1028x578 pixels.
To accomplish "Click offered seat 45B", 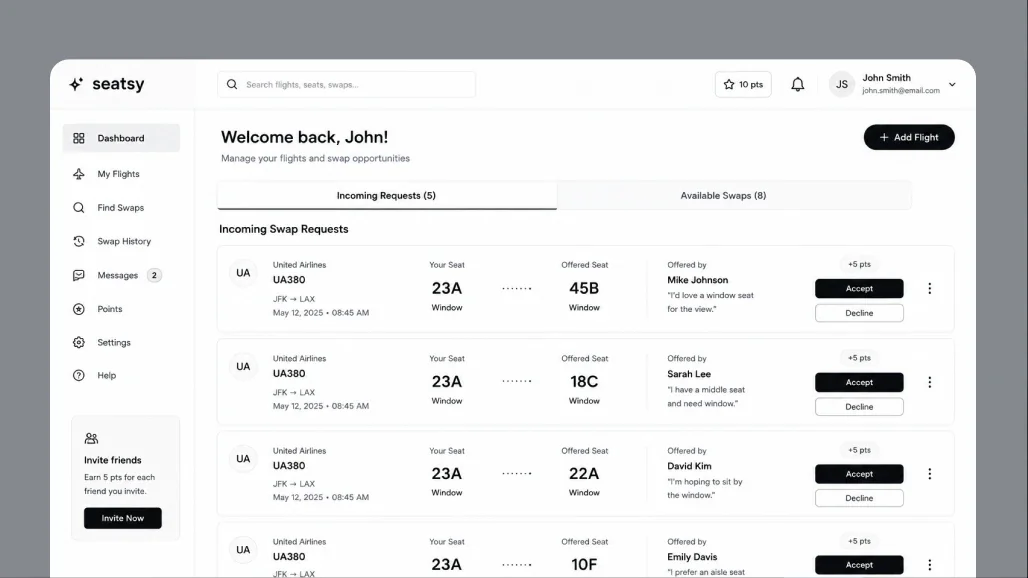I will (584, 288).
